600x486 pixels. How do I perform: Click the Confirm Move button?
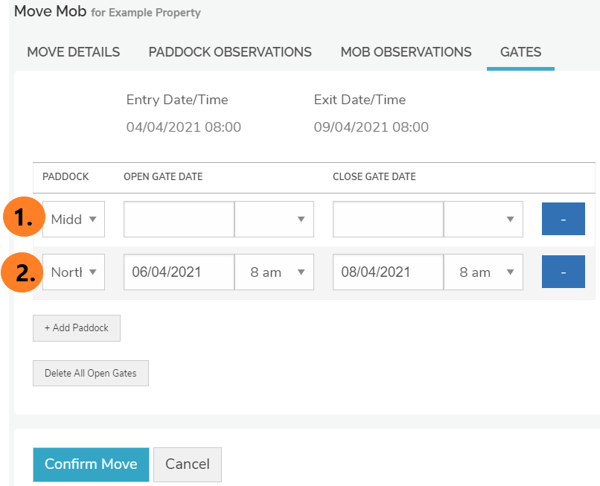pyautogui.click(x=91, y=465)
